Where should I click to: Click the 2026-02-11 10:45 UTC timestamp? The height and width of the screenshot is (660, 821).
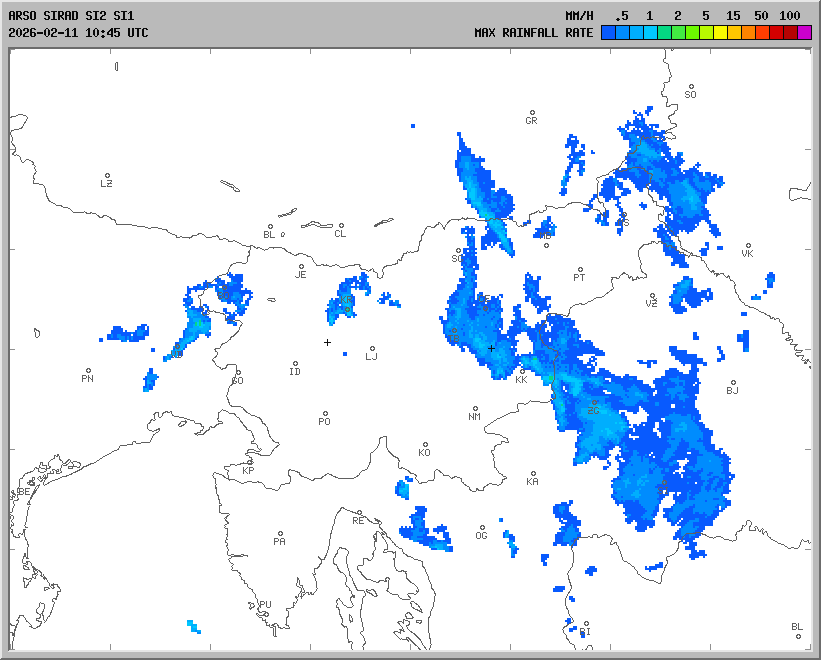point(78,32)
